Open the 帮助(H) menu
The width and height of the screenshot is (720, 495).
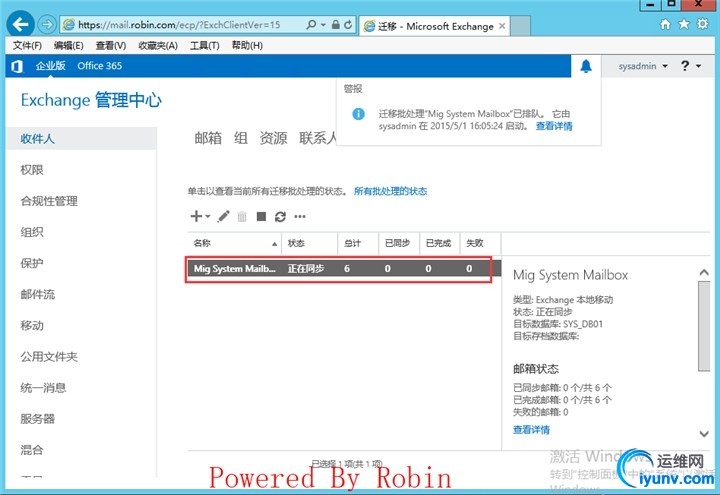247,45
